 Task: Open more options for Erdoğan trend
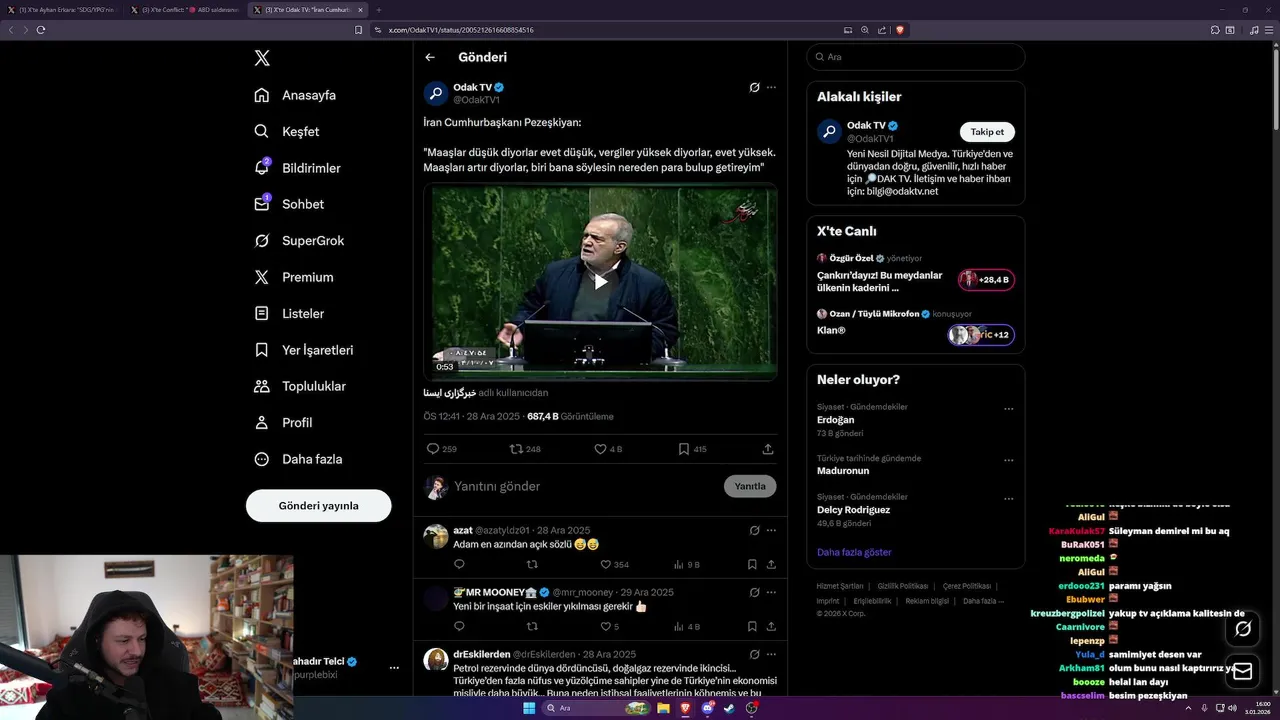click(1009, 409)
